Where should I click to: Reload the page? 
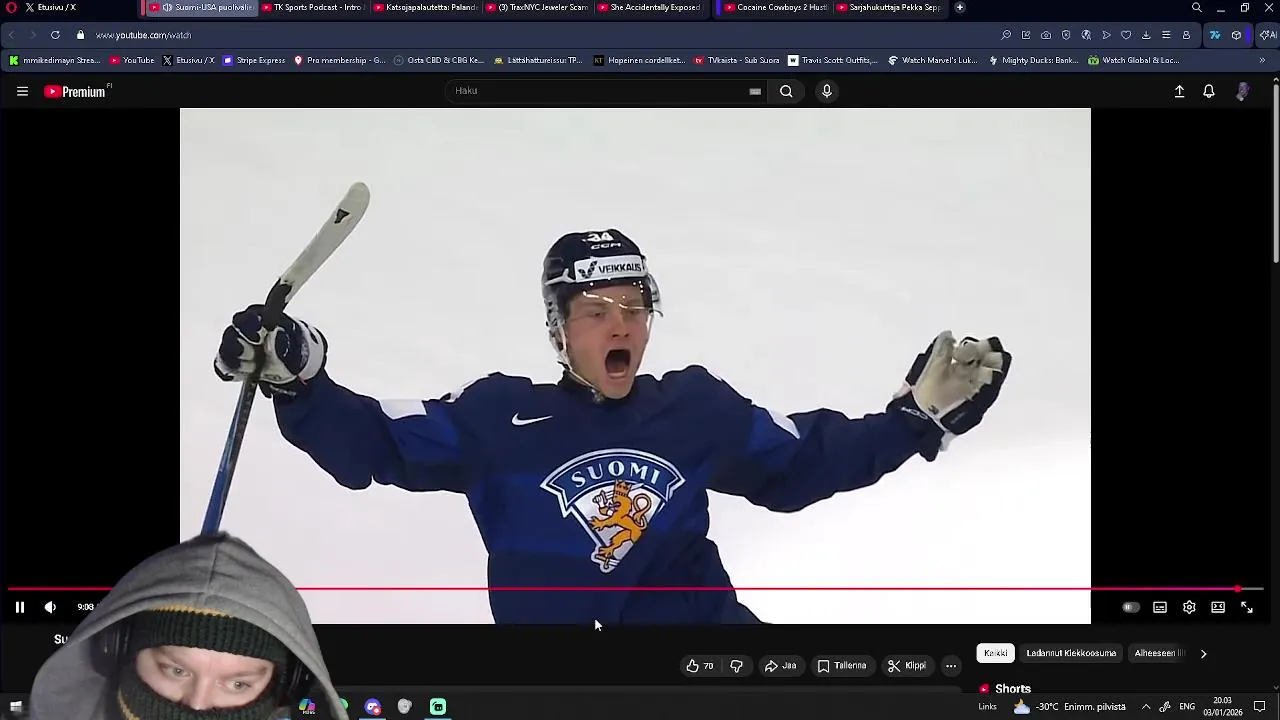pyautogui.click(x=55, y=35)
